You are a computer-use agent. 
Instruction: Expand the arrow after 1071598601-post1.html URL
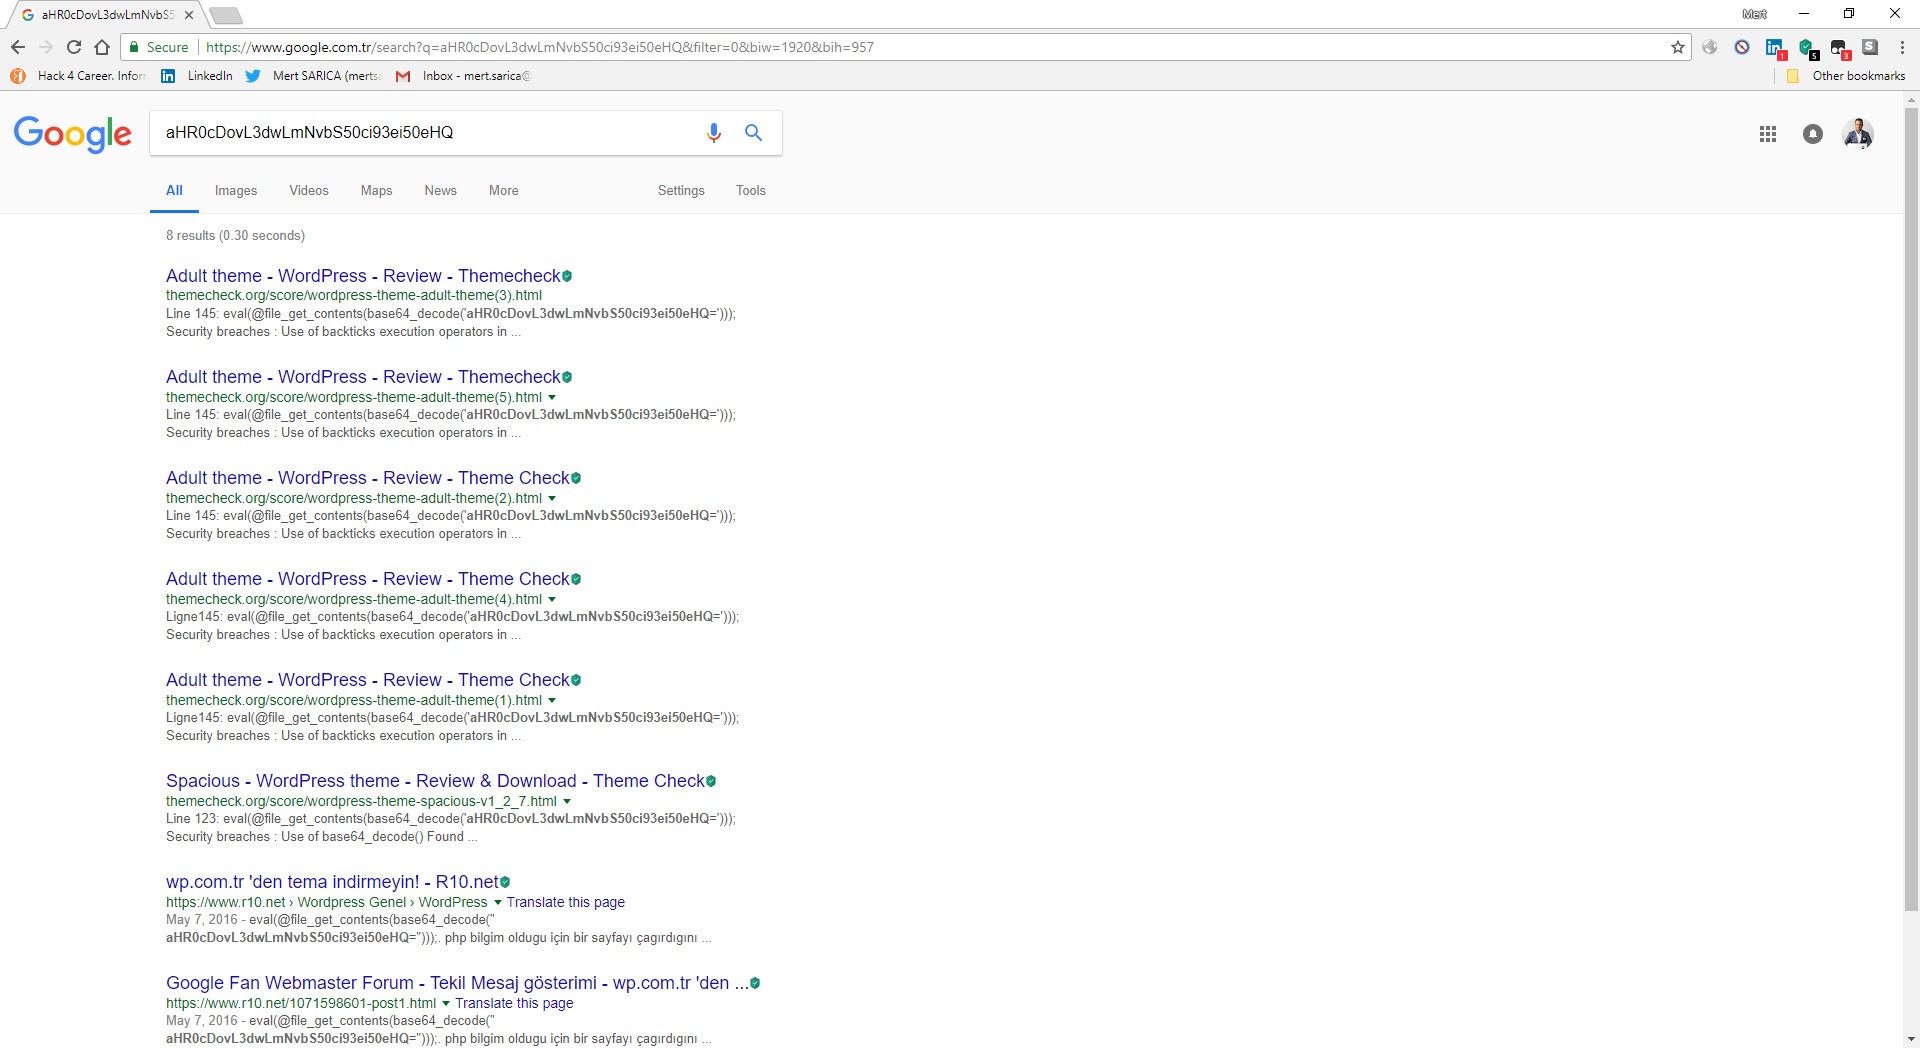pos(446,1004)
